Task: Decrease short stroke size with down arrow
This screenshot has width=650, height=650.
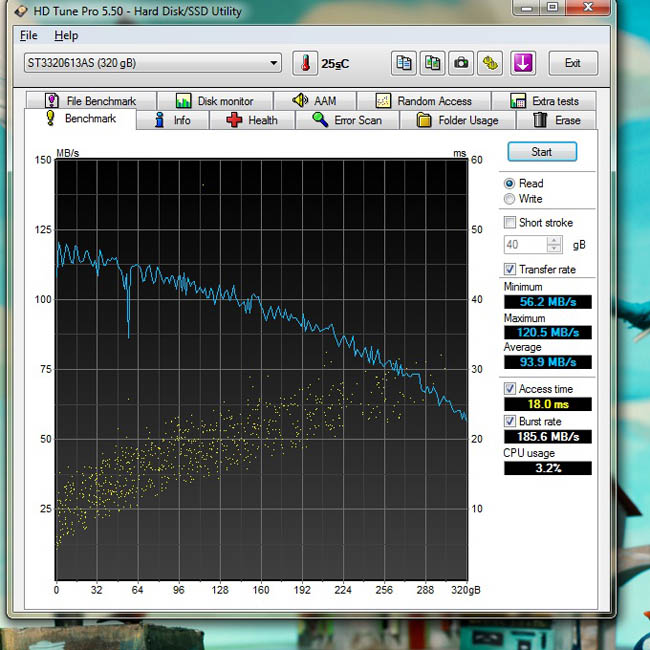Action: (x=554, y=249)
